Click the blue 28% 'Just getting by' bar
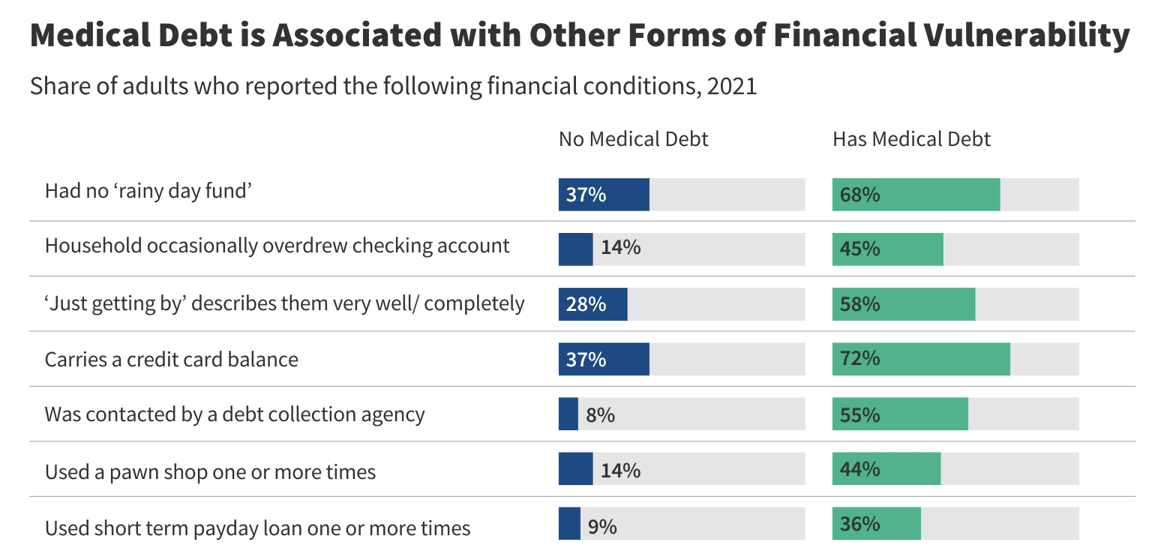1154x556 pixels. pos(592,305)
